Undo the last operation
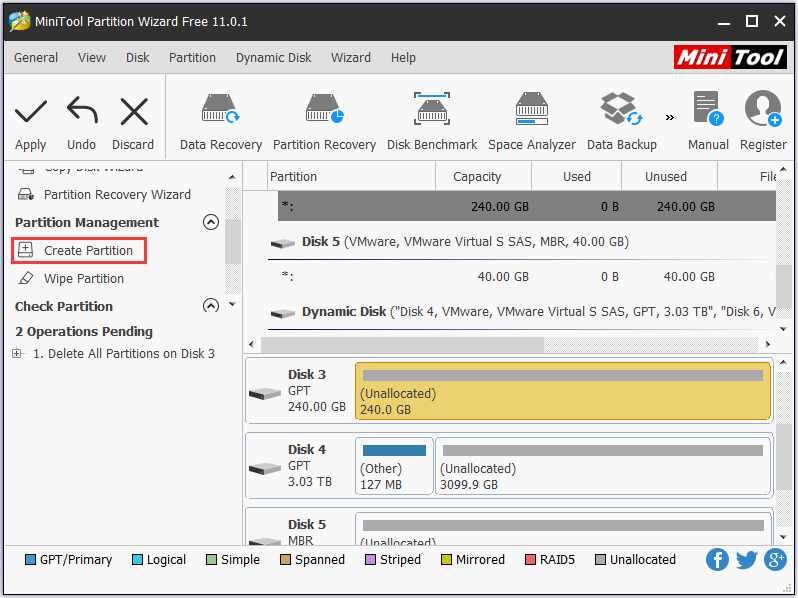The height and width of the screenshot is (598, 798). pyautogui.click(x=81, y=122)
